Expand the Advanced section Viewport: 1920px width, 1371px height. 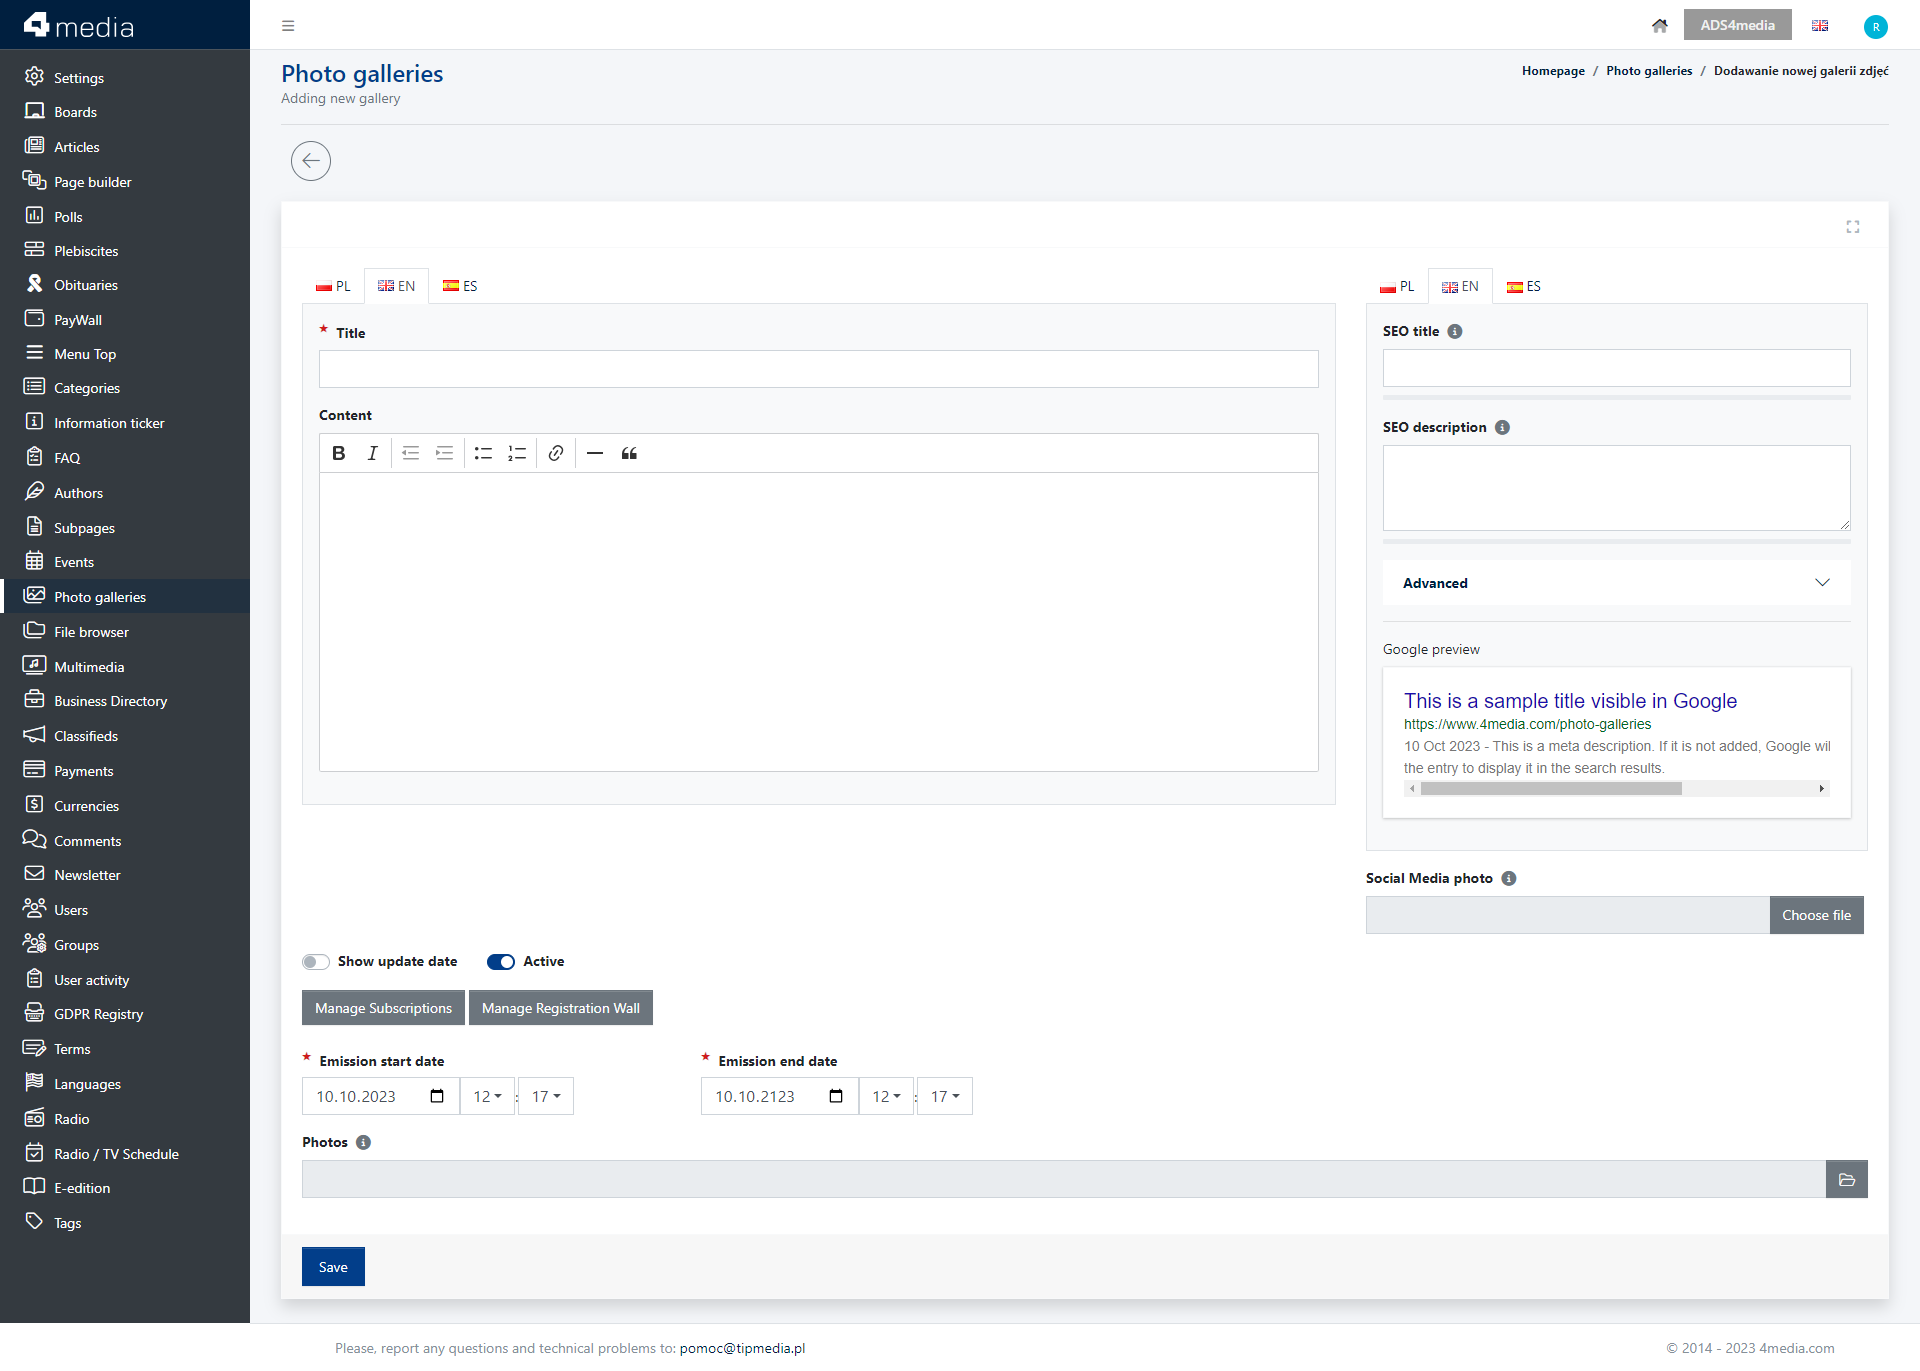1617,582
